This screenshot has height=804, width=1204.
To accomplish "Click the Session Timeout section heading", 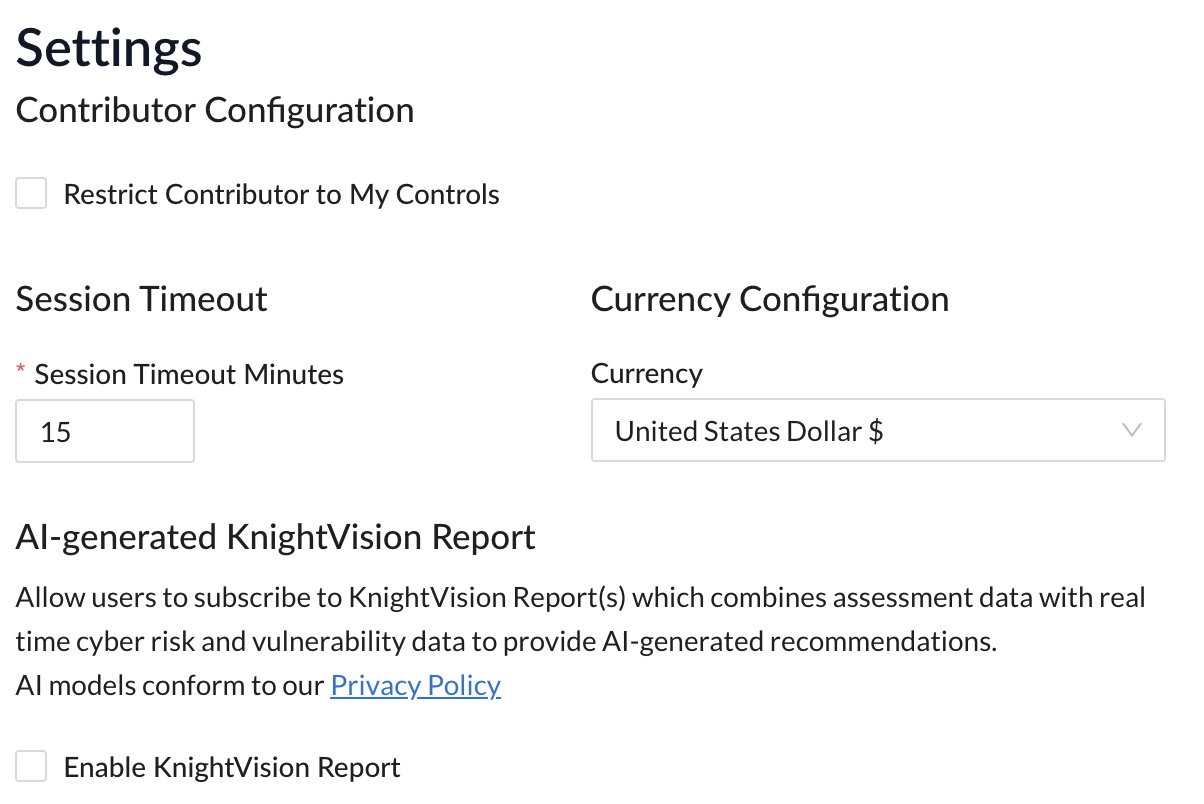I will coord(142,299).
